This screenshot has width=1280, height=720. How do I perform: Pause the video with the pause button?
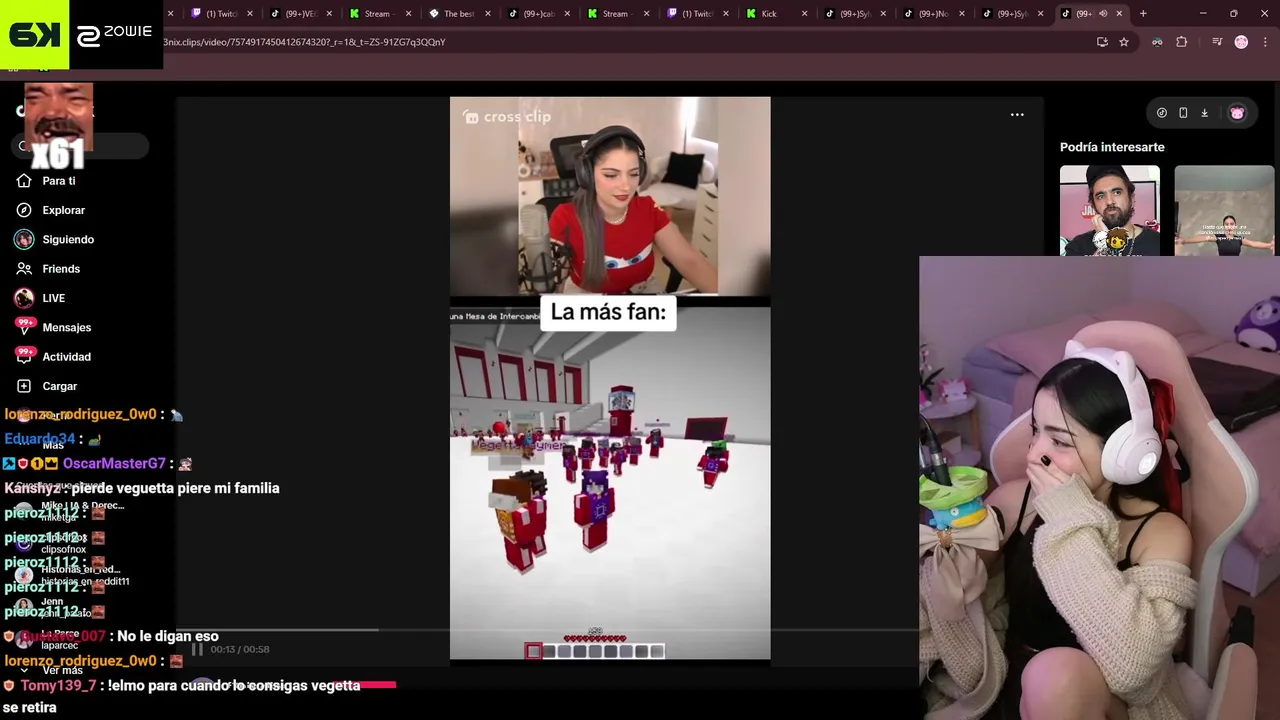point(197,649)
